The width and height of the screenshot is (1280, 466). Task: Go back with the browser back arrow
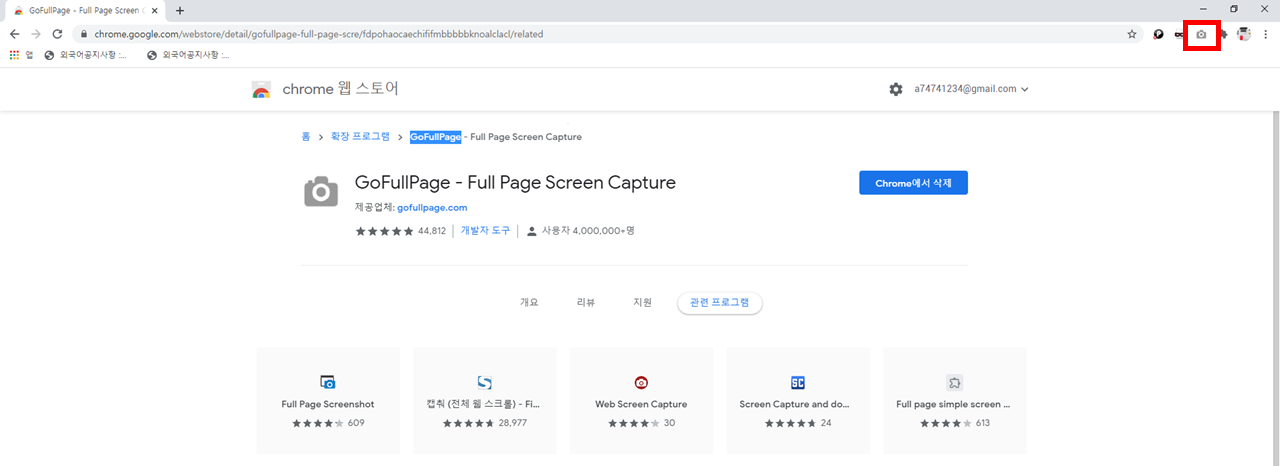(x=14, y=34)
